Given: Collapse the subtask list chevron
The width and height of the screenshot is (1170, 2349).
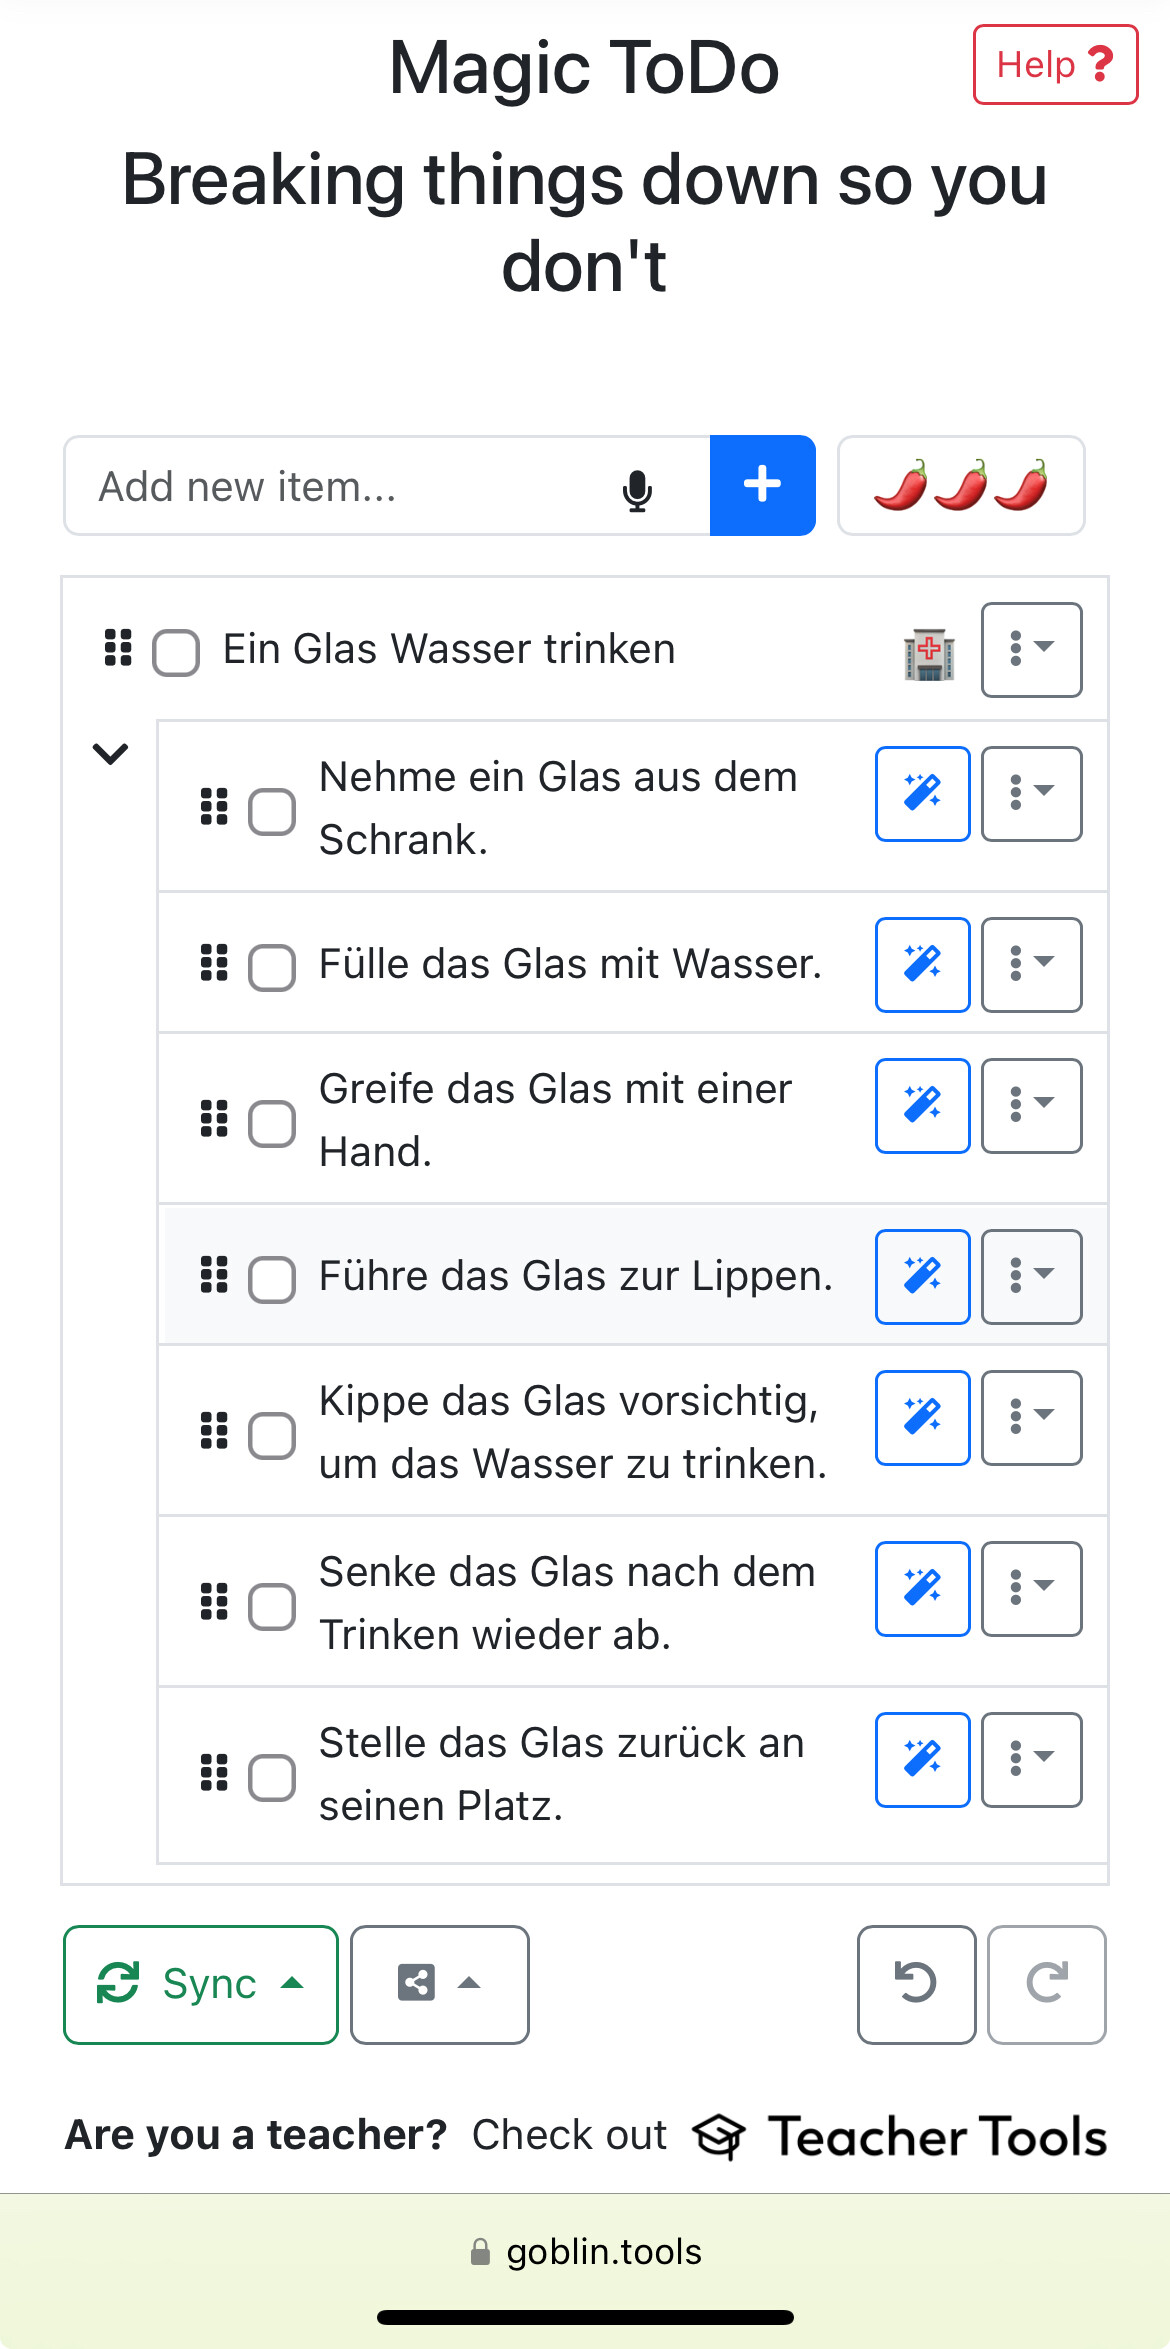Looking at the screenshot, I should pos(110,753).
